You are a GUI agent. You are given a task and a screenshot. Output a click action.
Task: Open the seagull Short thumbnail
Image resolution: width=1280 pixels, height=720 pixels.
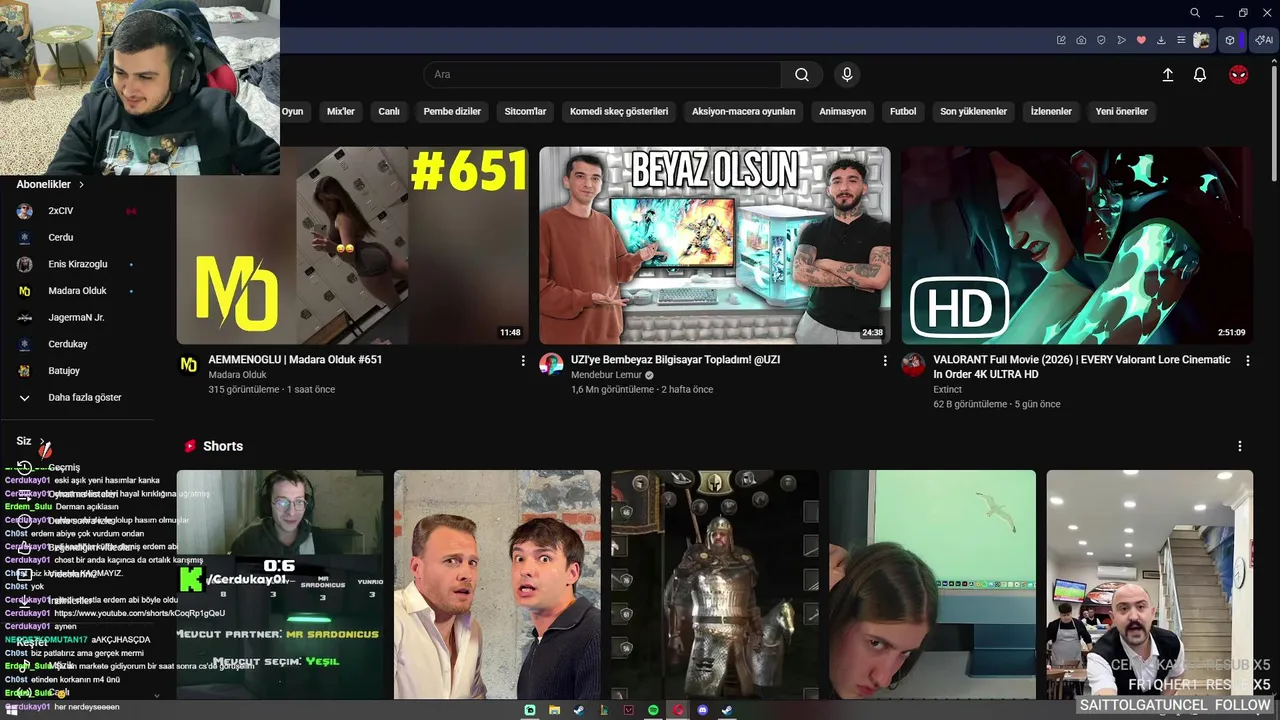(x=932, y=585)
